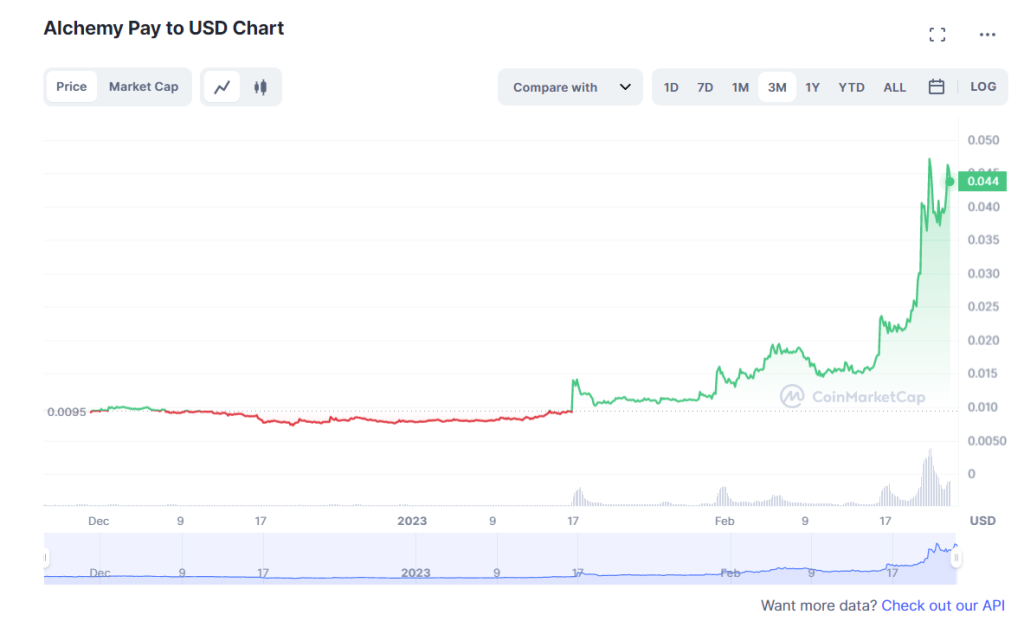
Task: Select the 1D time range
Action: tap(671, 88)
